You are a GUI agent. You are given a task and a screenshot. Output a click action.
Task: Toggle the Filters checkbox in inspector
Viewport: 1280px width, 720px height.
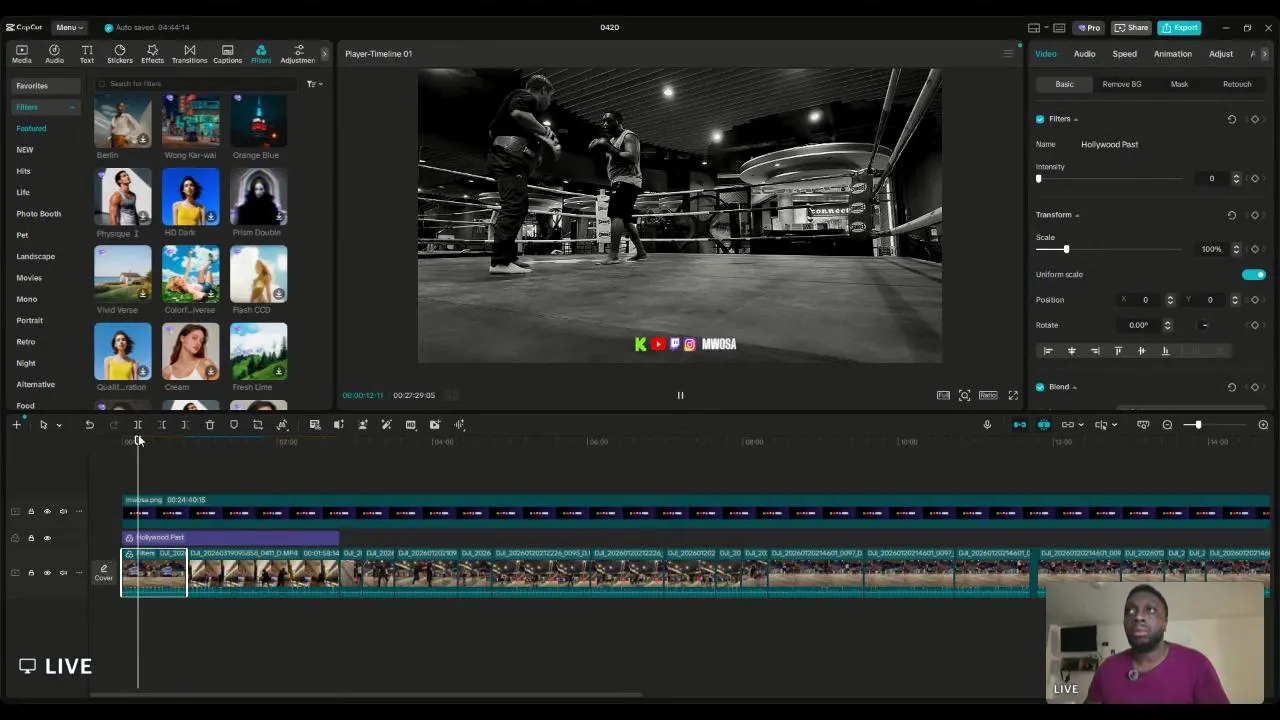[1040, 119]
